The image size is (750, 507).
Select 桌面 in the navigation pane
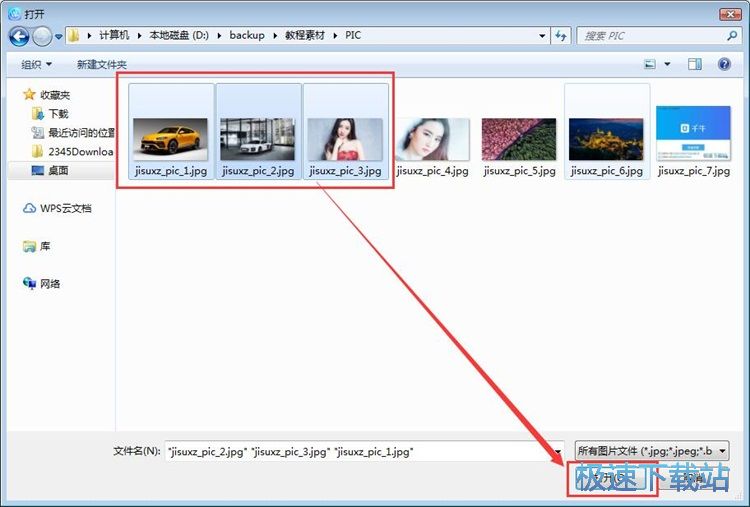[x=58, y=170]
